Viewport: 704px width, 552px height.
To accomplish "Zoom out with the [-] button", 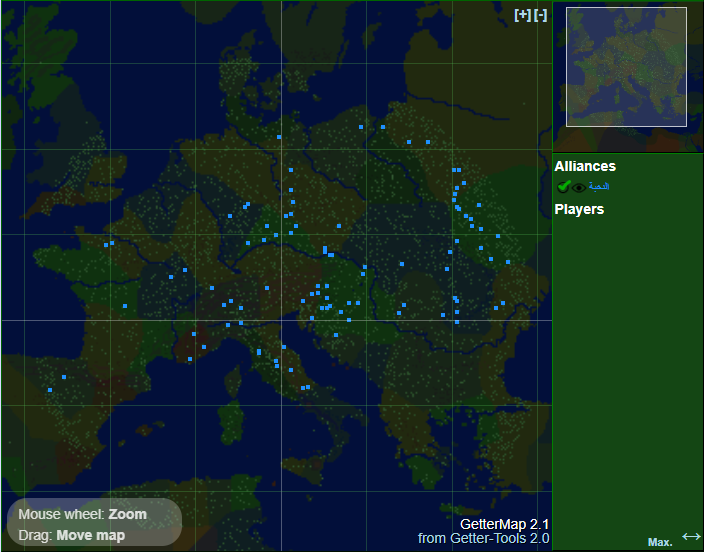I will pos(541,15).
